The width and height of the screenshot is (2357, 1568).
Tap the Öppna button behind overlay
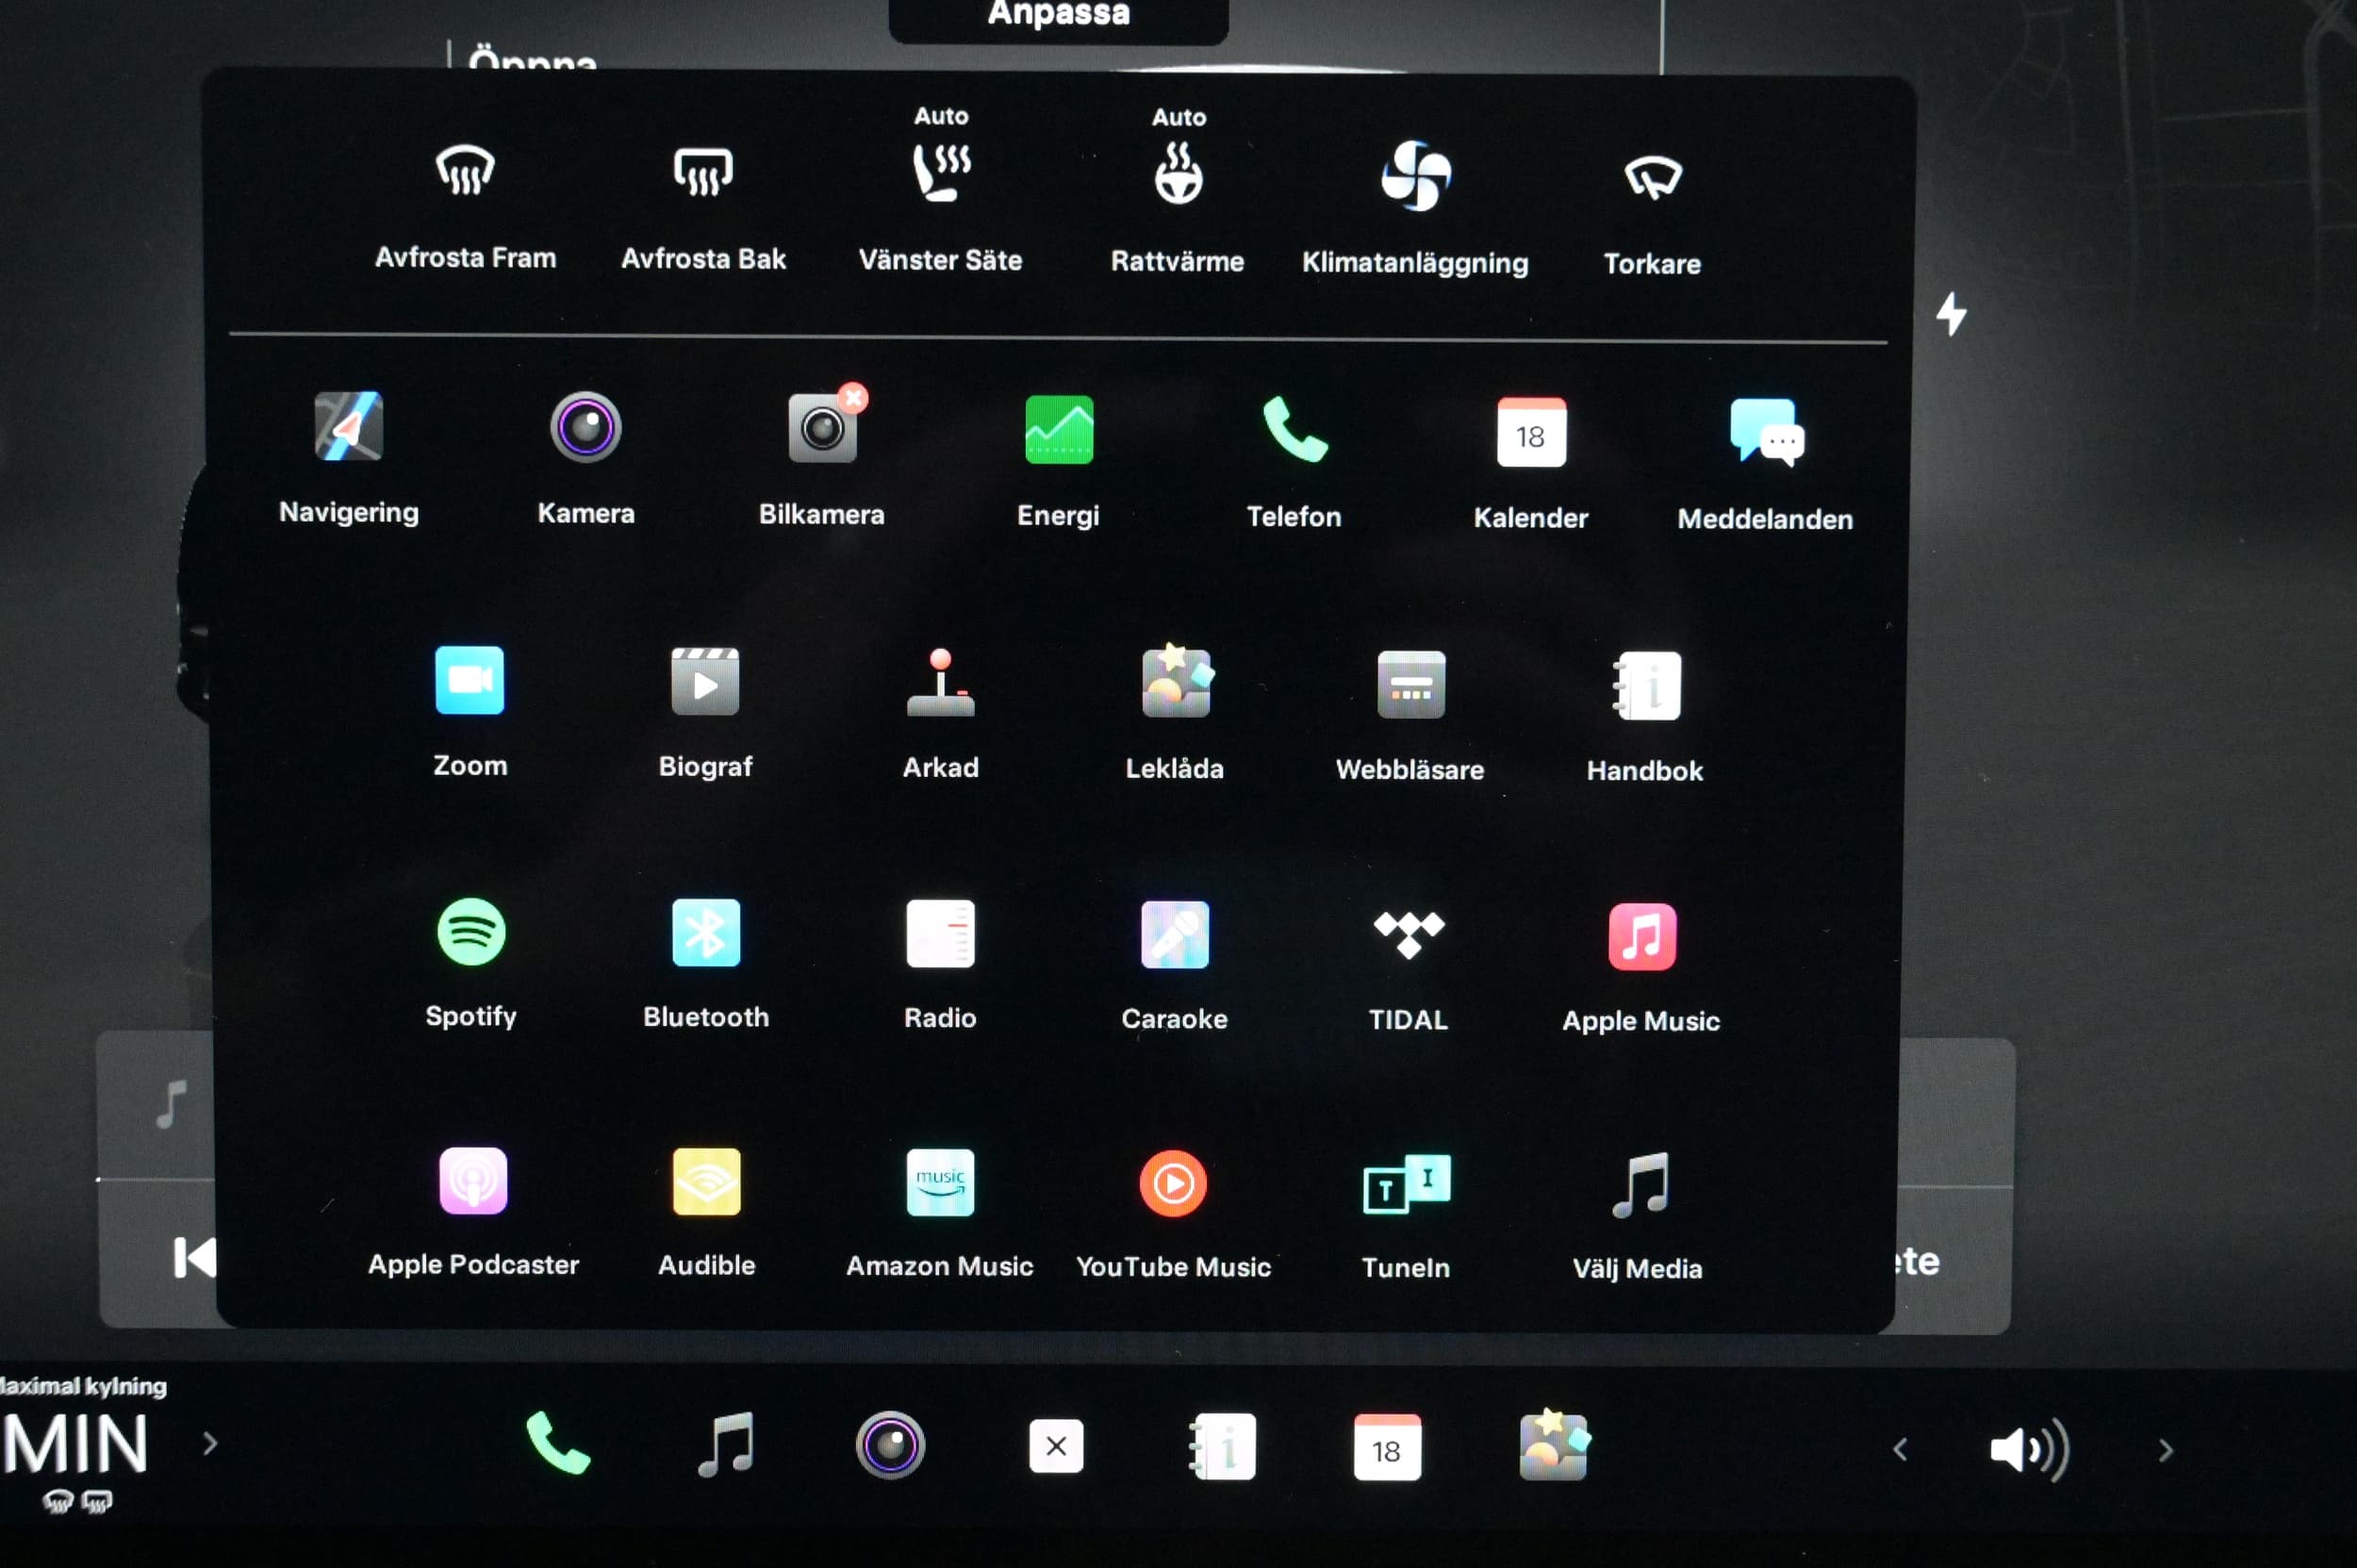532,58
